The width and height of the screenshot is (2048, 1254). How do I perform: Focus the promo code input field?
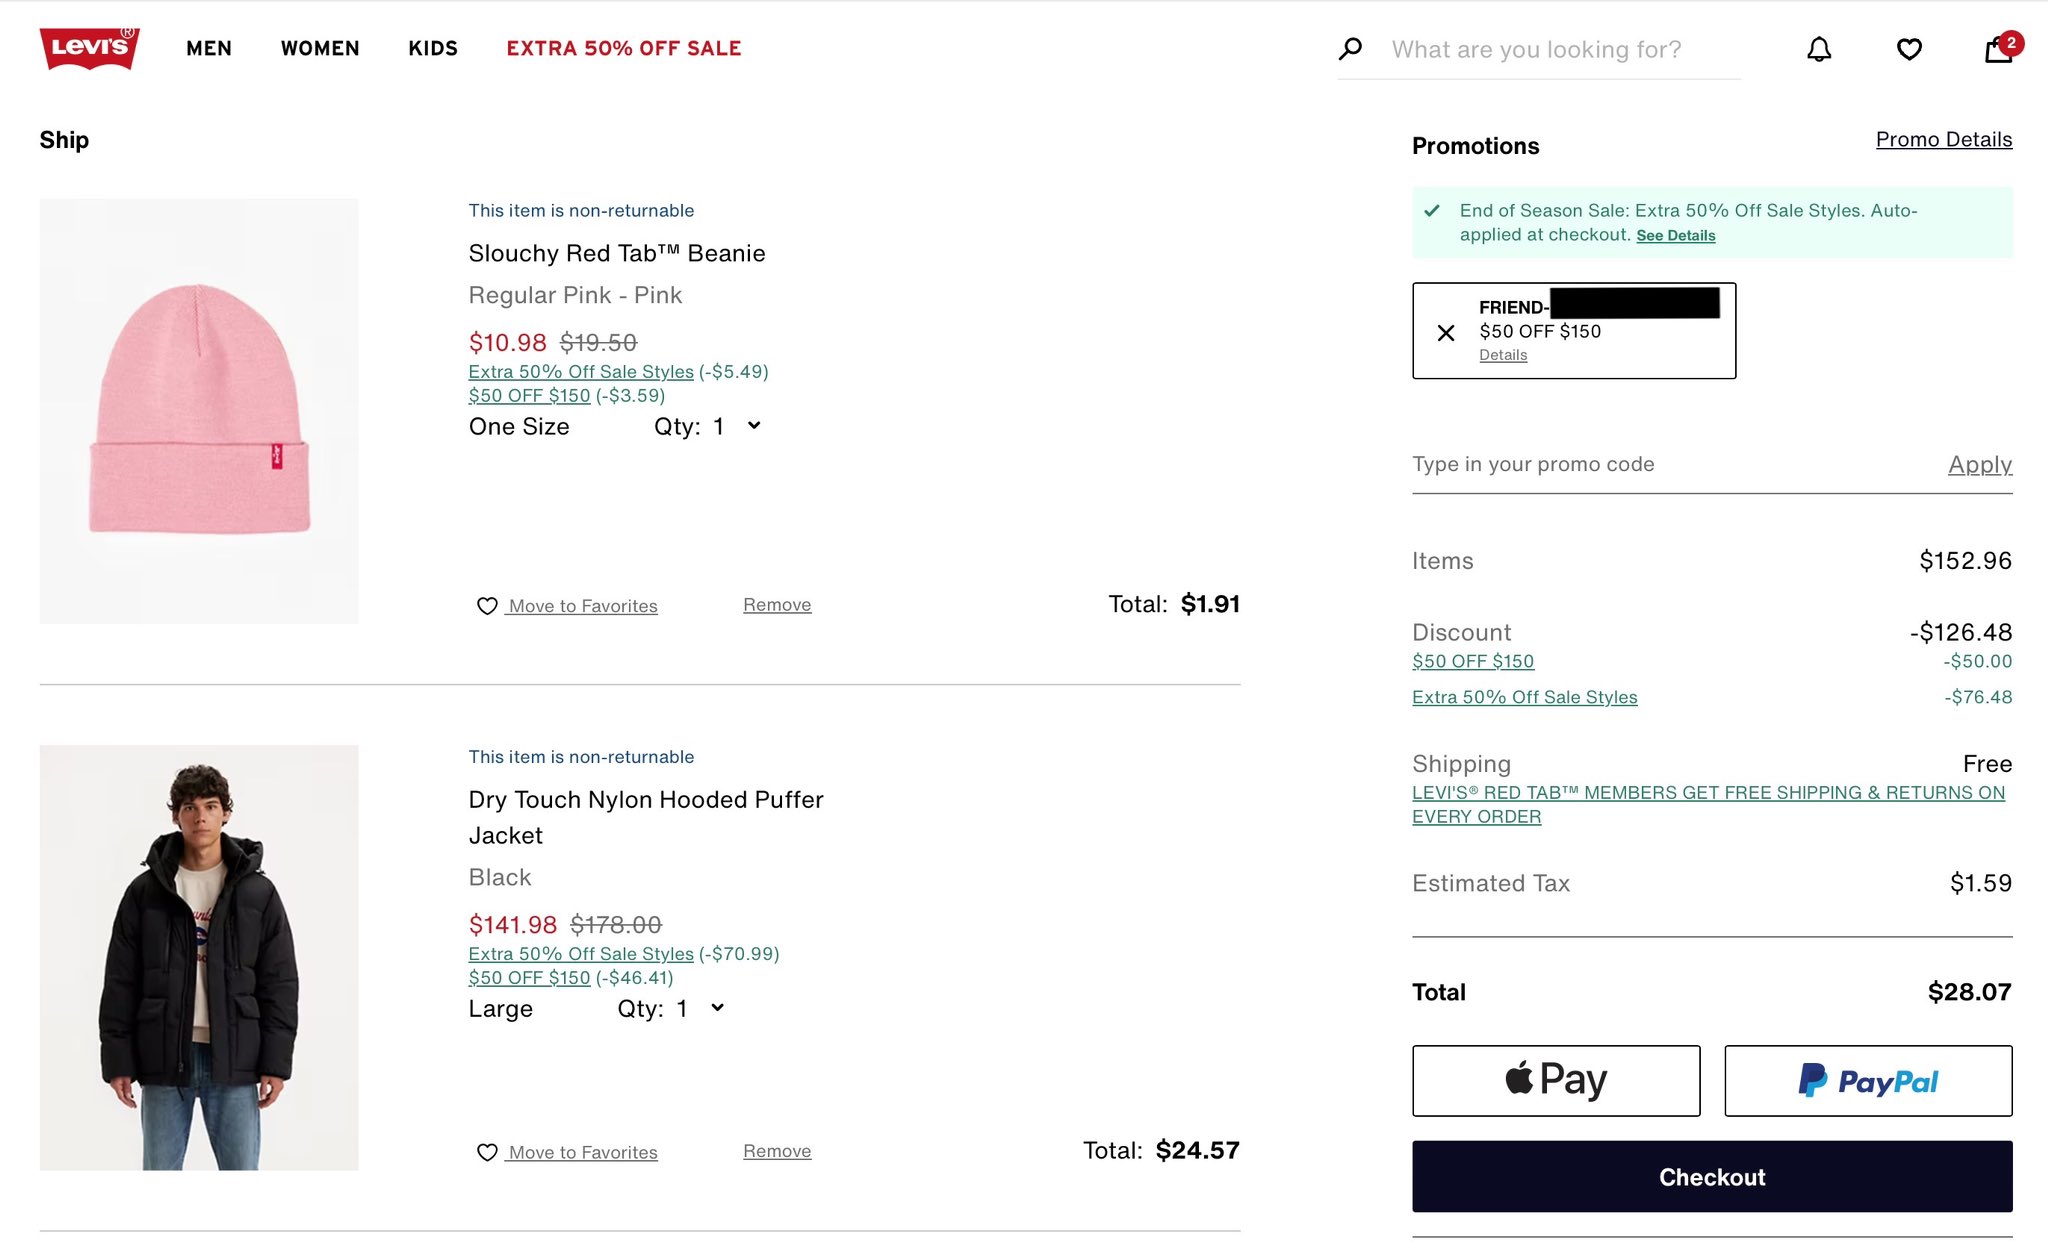[x=1670, y=465]
